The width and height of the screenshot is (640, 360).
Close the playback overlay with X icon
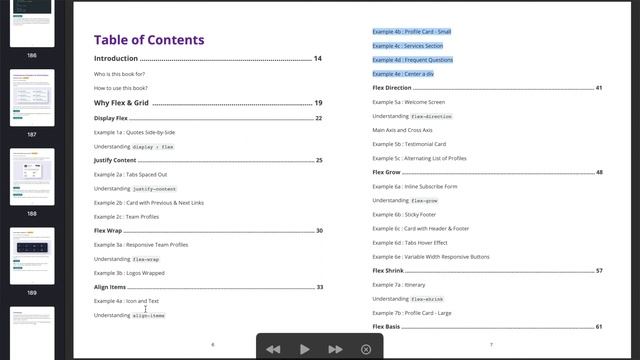point(366,349)
